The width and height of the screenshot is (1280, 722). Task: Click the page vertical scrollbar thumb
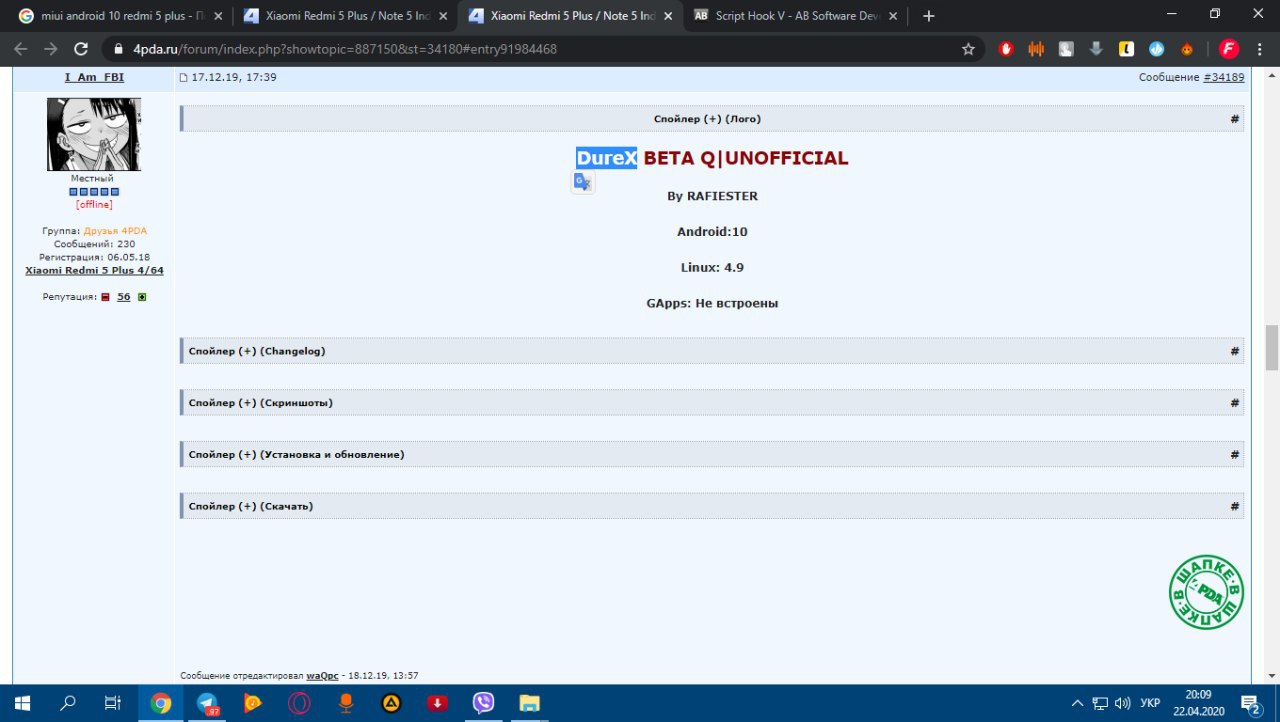click(1272, 347)
